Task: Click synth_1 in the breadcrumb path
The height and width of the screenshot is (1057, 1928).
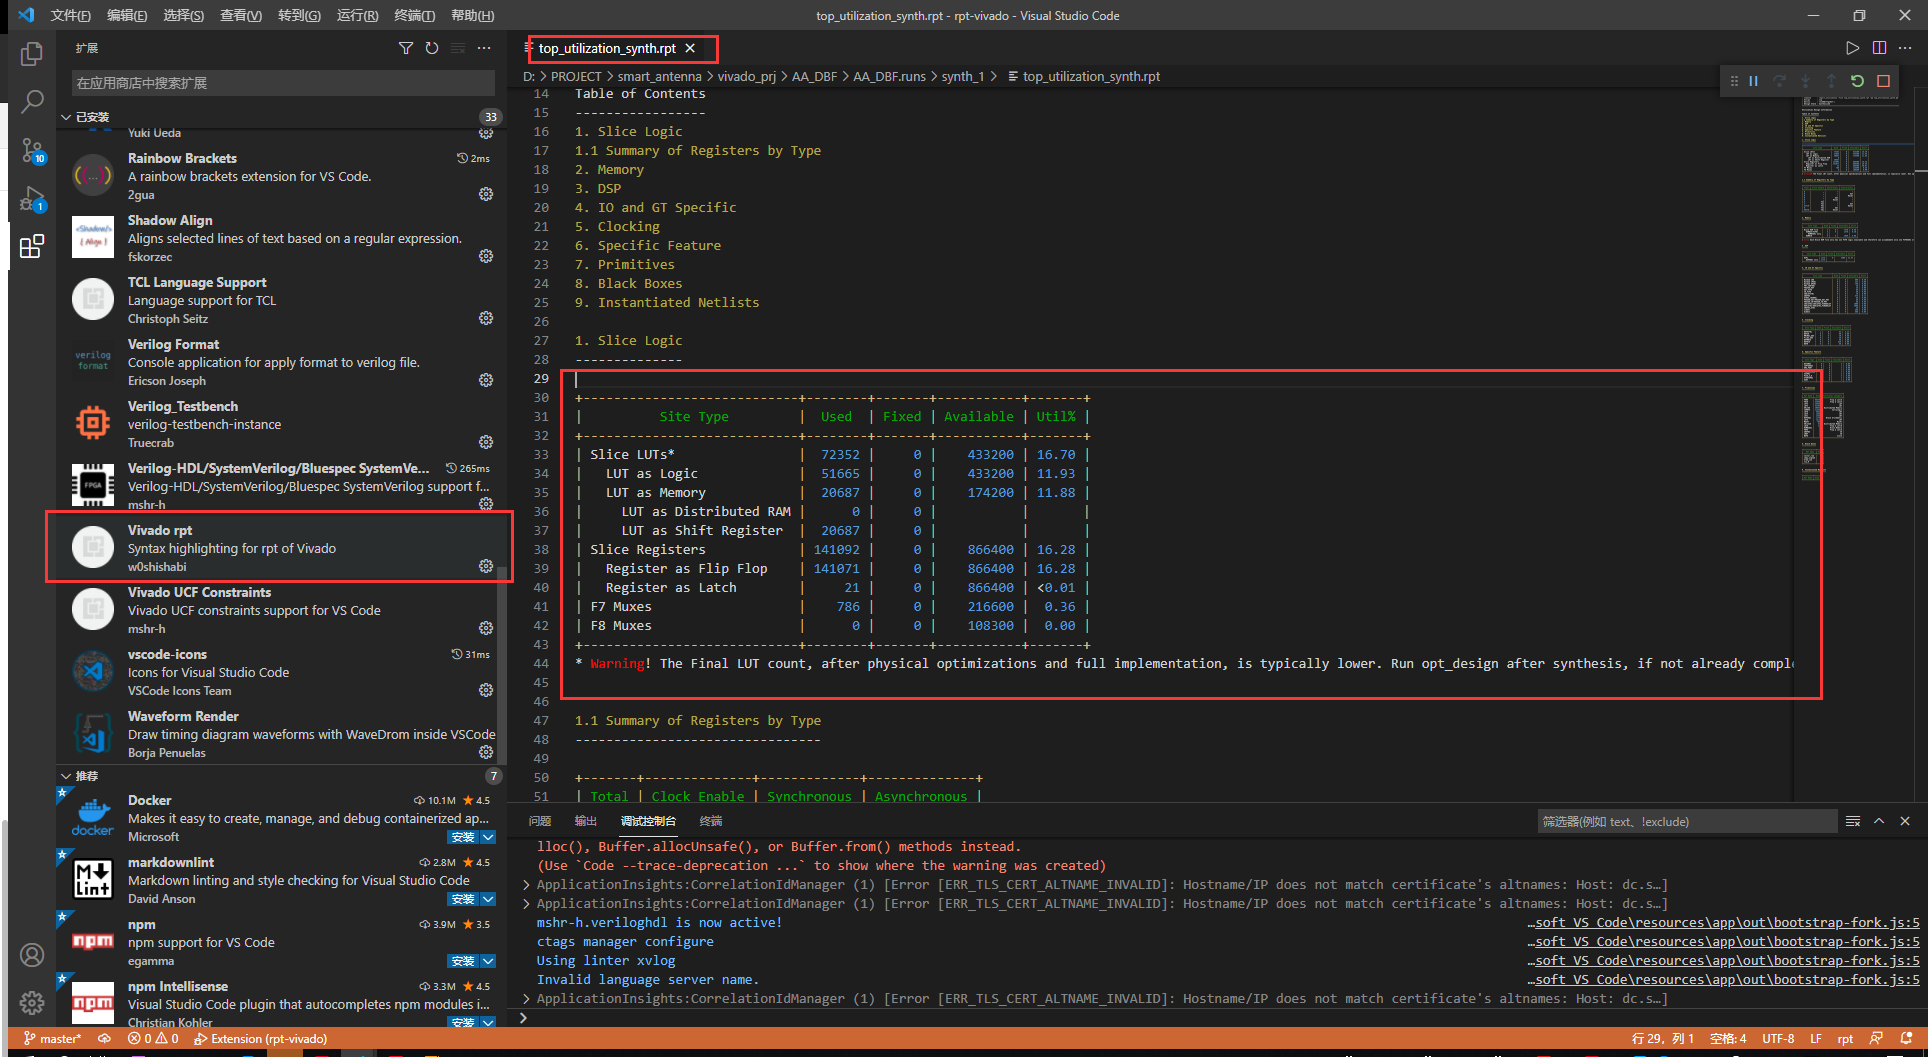Action: pyautogui.click(x=962, y=76)
